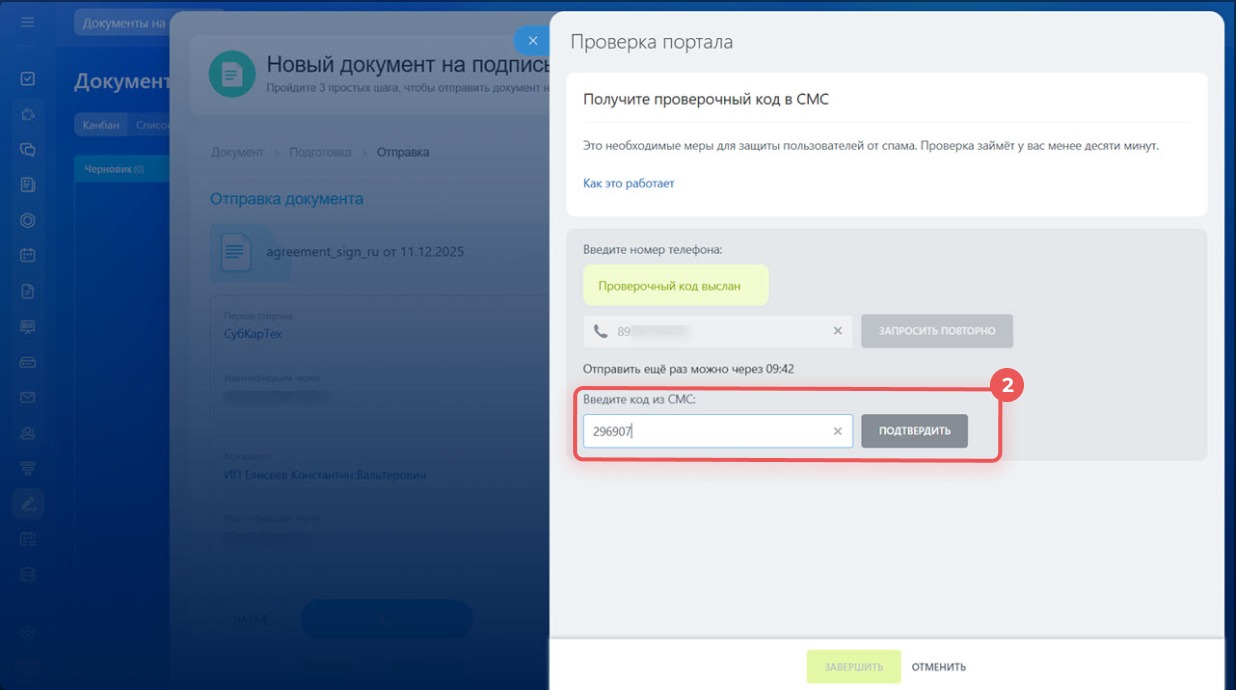Open the mail envelope icon in sidebar
The height and width of the screenshot is (690, 1236).
coord(28,397)
